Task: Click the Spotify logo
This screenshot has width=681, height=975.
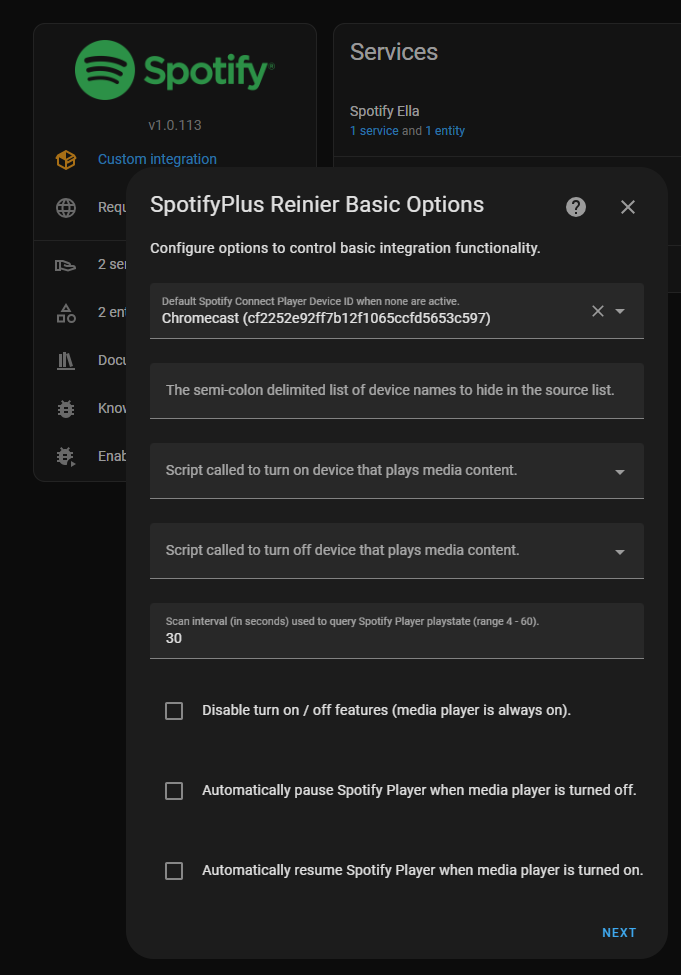Action: [x=174, y=71]
